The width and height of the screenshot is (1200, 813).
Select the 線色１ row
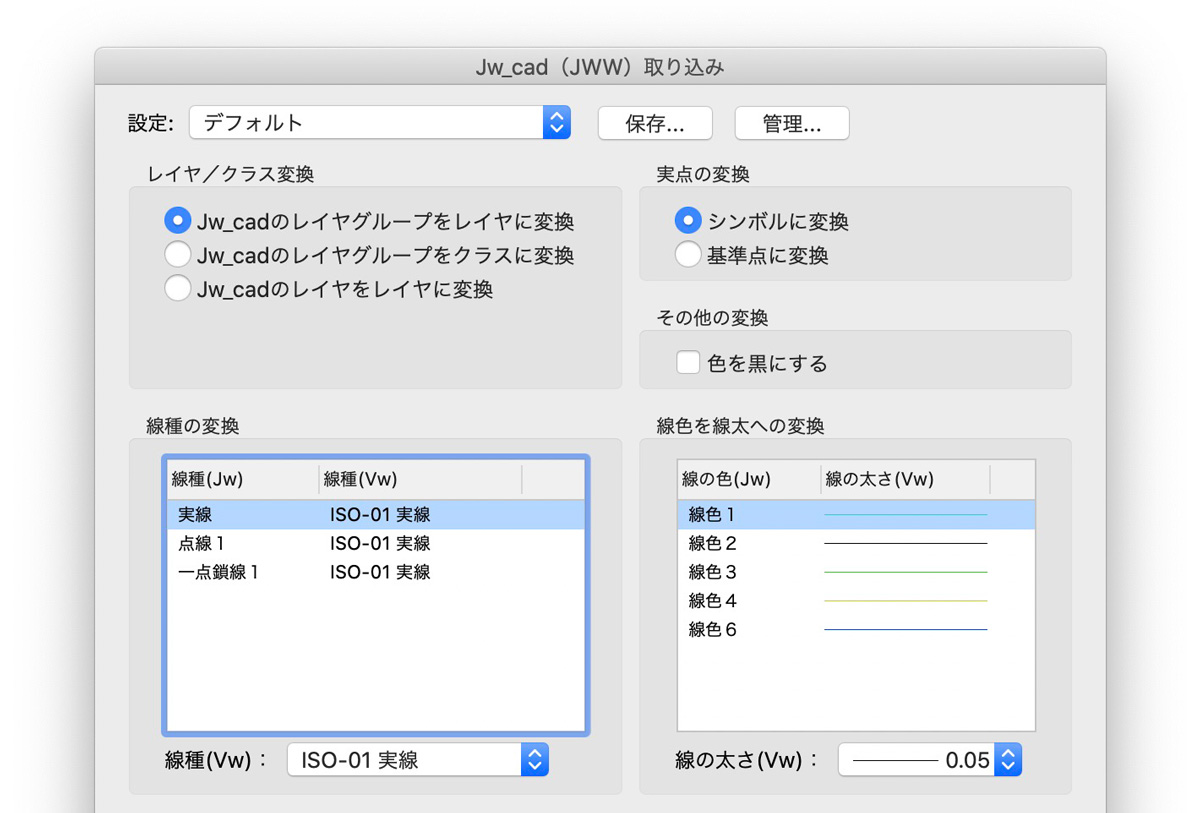pos(857,515)
